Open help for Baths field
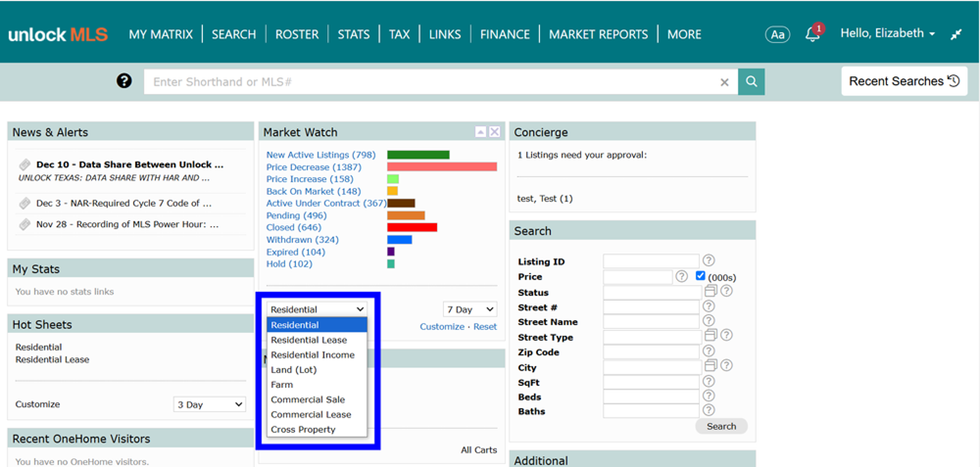This screenshot has width=980, height=467. pyautogui.click(x=709, y=410)
